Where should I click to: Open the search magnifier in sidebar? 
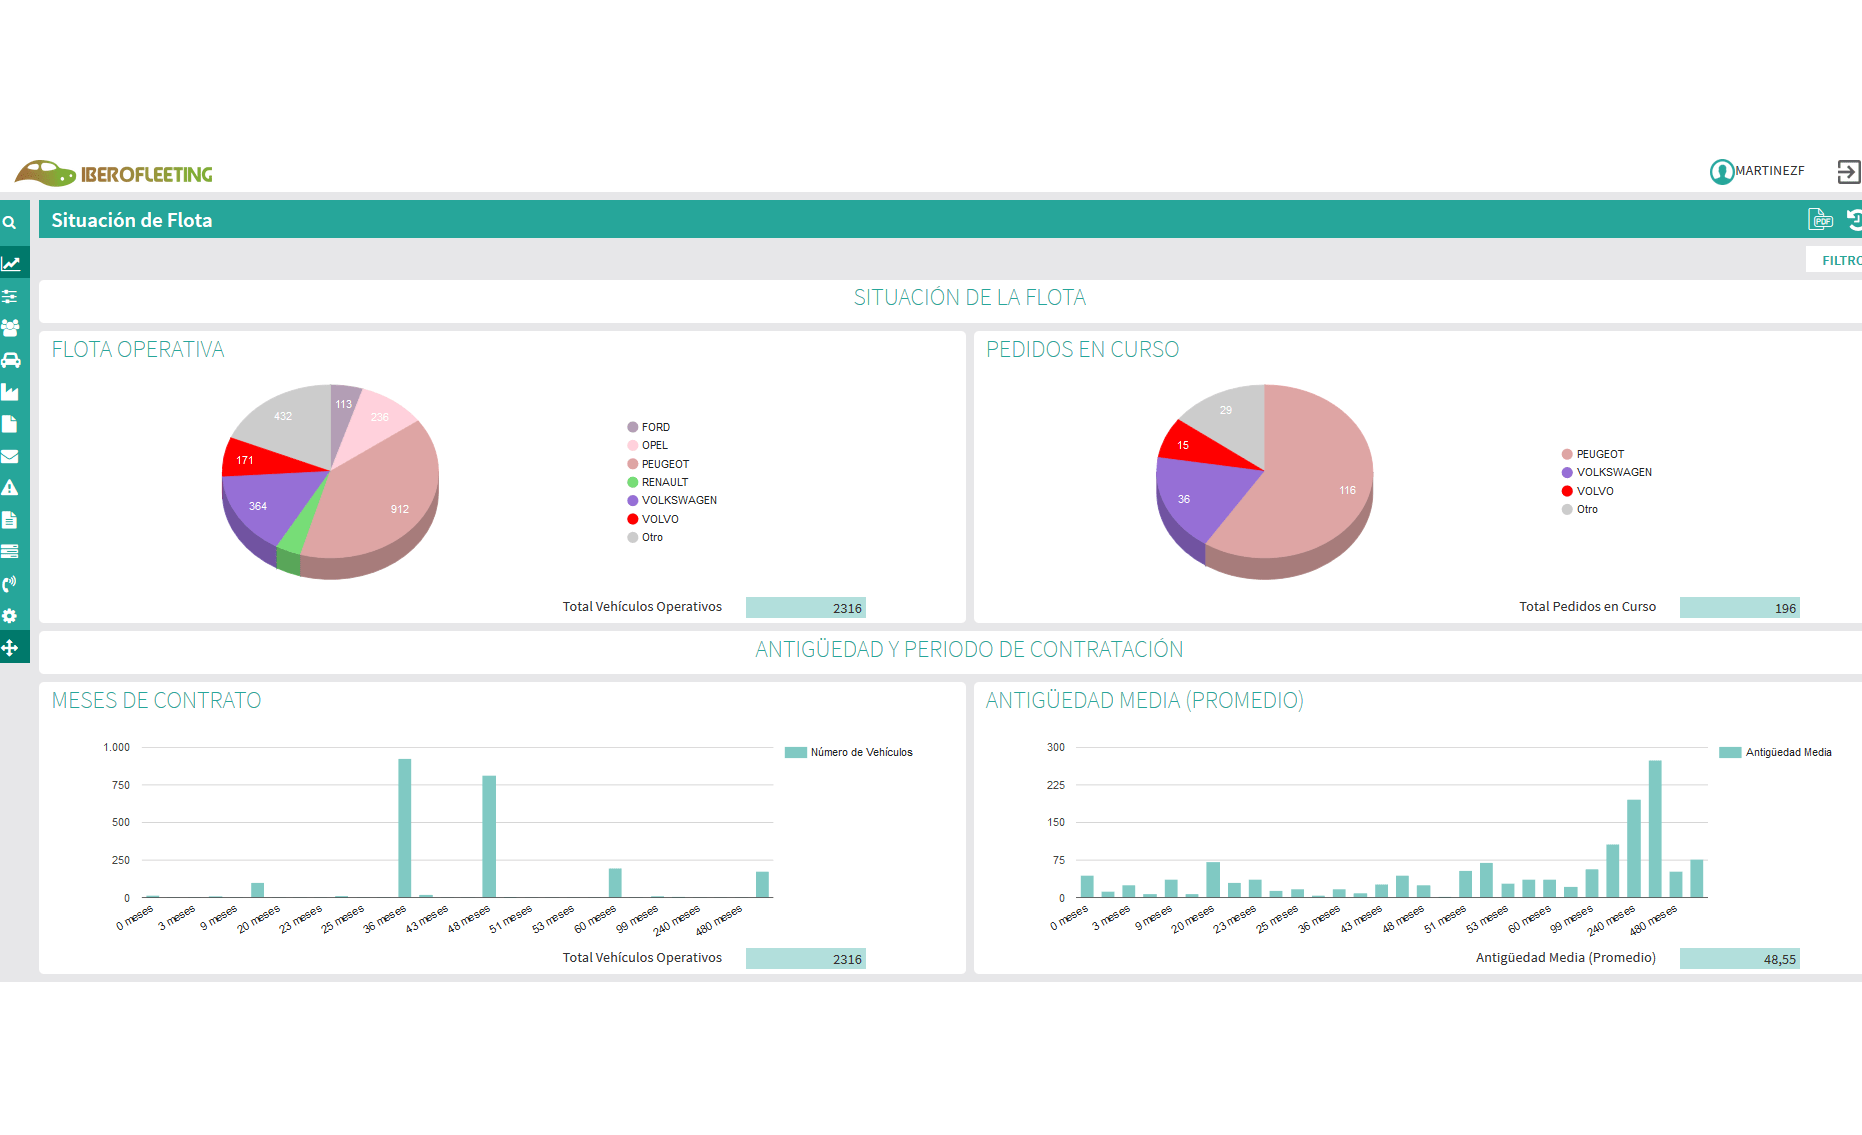point(9,223)
